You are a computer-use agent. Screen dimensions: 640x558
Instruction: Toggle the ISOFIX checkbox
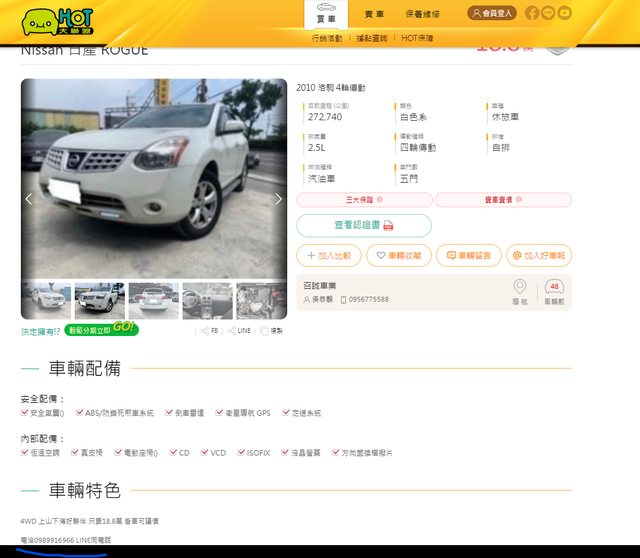pos(239,452)
